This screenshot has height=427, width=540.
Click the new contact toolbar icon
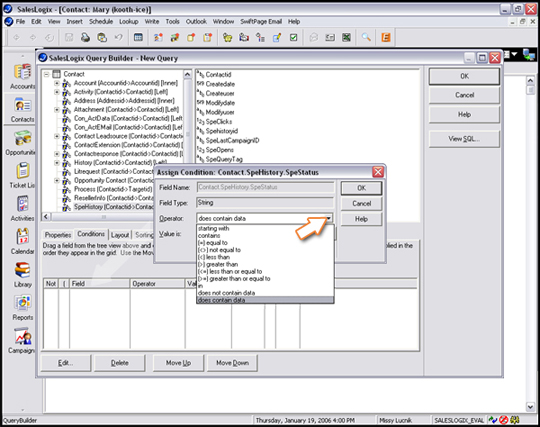coord(158,37)
